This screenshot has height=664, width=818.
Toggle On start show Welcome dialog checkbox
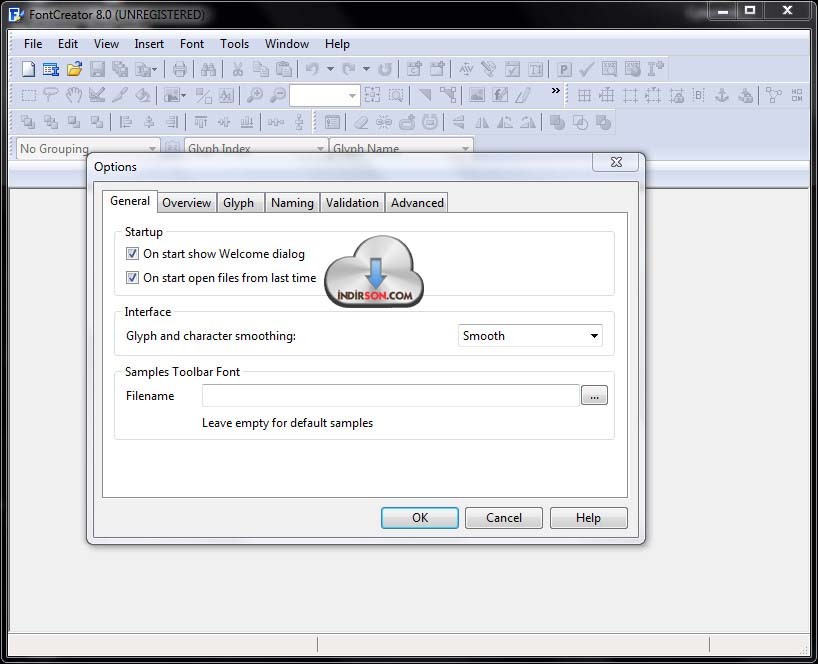point(132,253)
